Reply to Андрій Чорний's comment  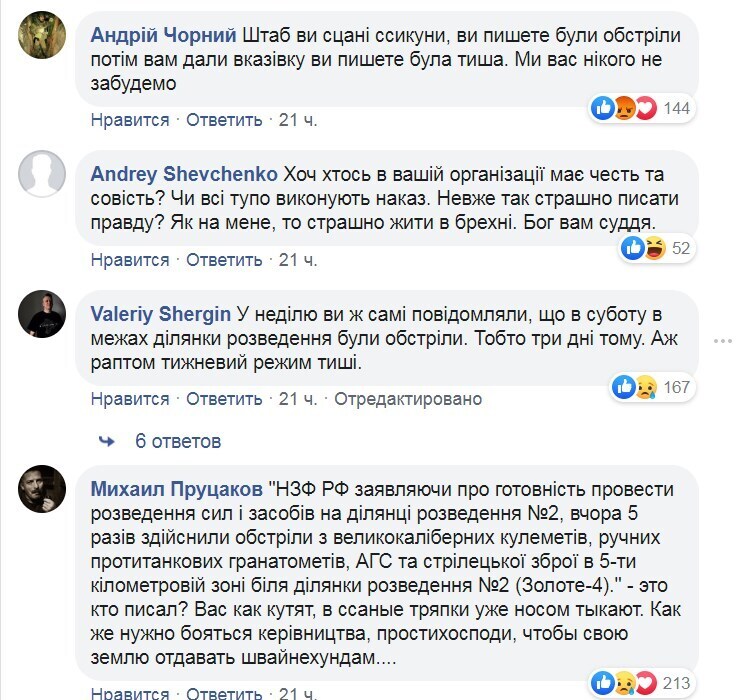[x=224, y=120]
